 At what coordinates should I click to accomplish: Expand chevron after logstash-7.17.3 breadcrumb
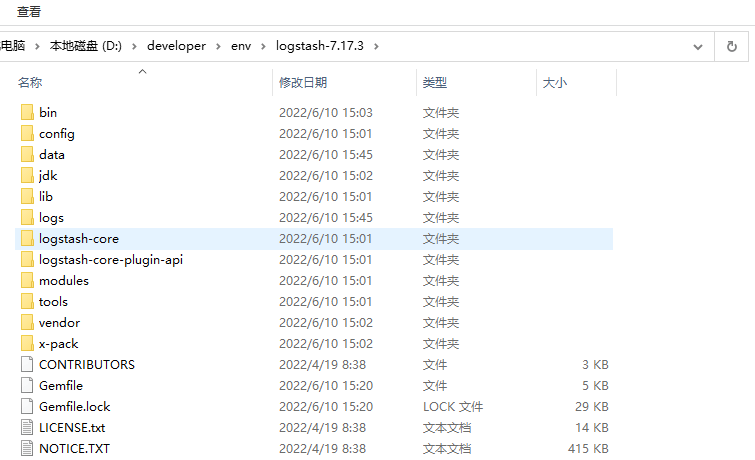coord(376,46)
